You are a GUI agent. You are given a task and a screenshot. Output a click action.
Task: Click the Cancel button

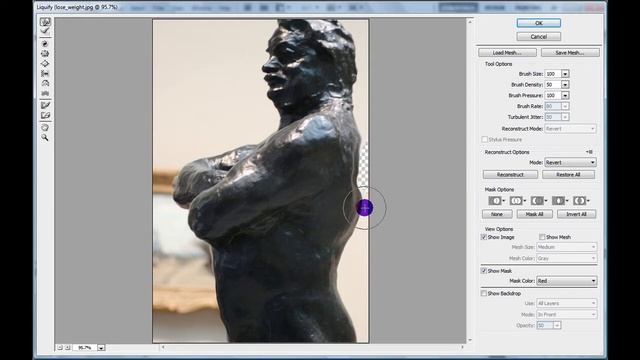click(538, 37)
